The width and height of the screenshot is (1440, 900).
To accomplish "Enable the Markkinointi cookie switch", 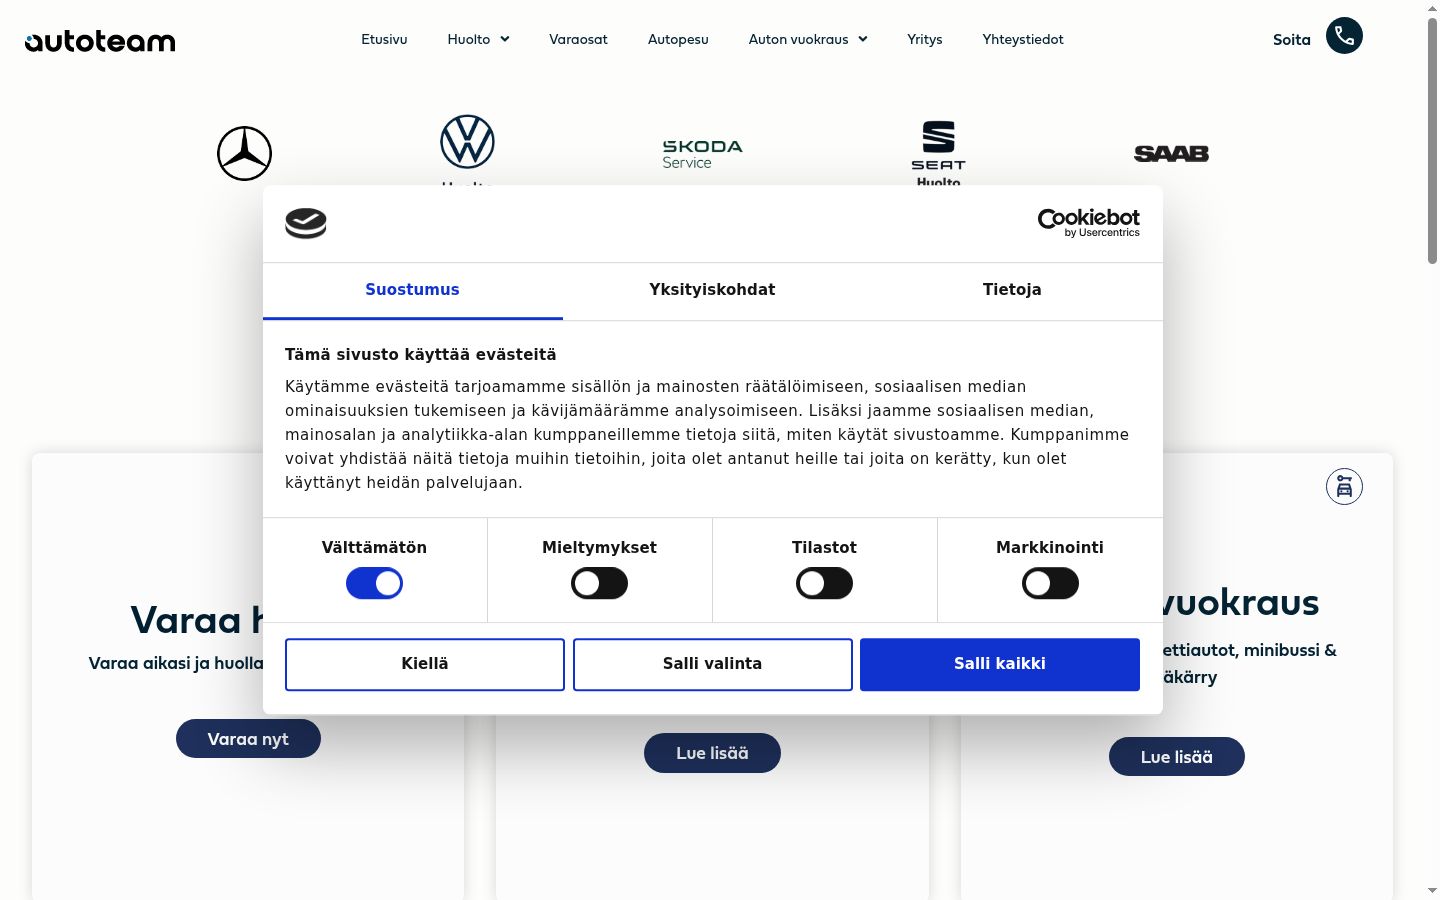I will click(1050, 583).
